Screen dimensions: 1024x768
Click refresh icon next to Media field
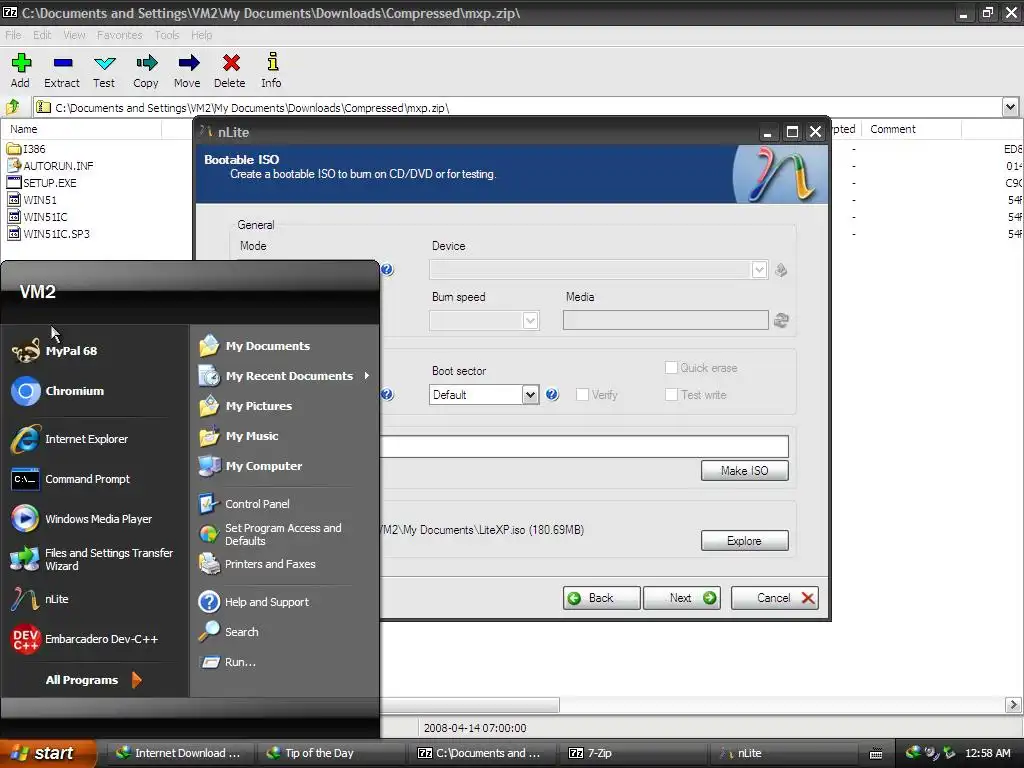(781, 320)
